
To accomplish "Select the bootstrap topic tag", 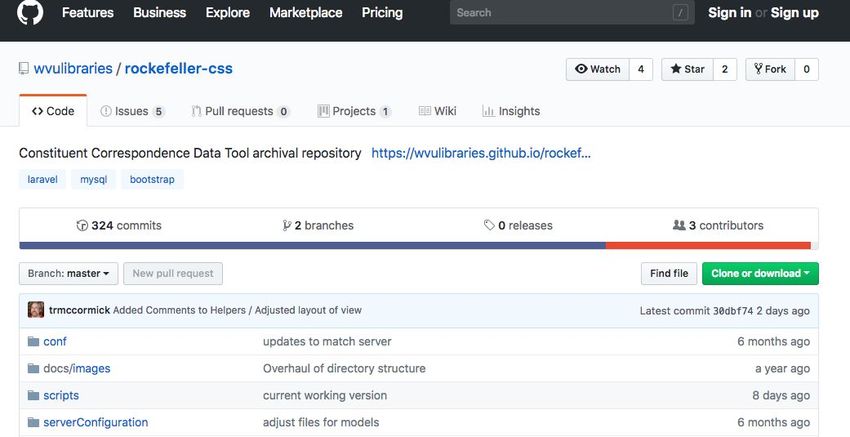I will (x=152, y=179).
